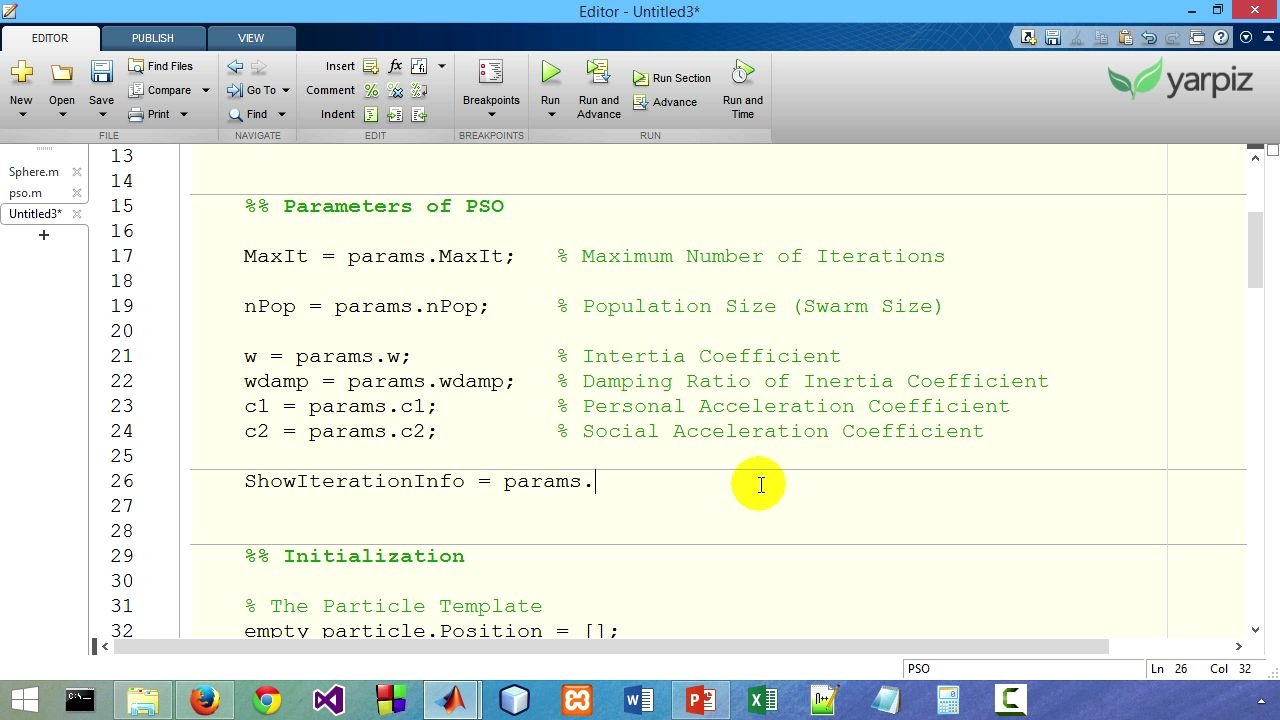
Task: Close the Untitled3* tab
Action: (x=77, y=214)
